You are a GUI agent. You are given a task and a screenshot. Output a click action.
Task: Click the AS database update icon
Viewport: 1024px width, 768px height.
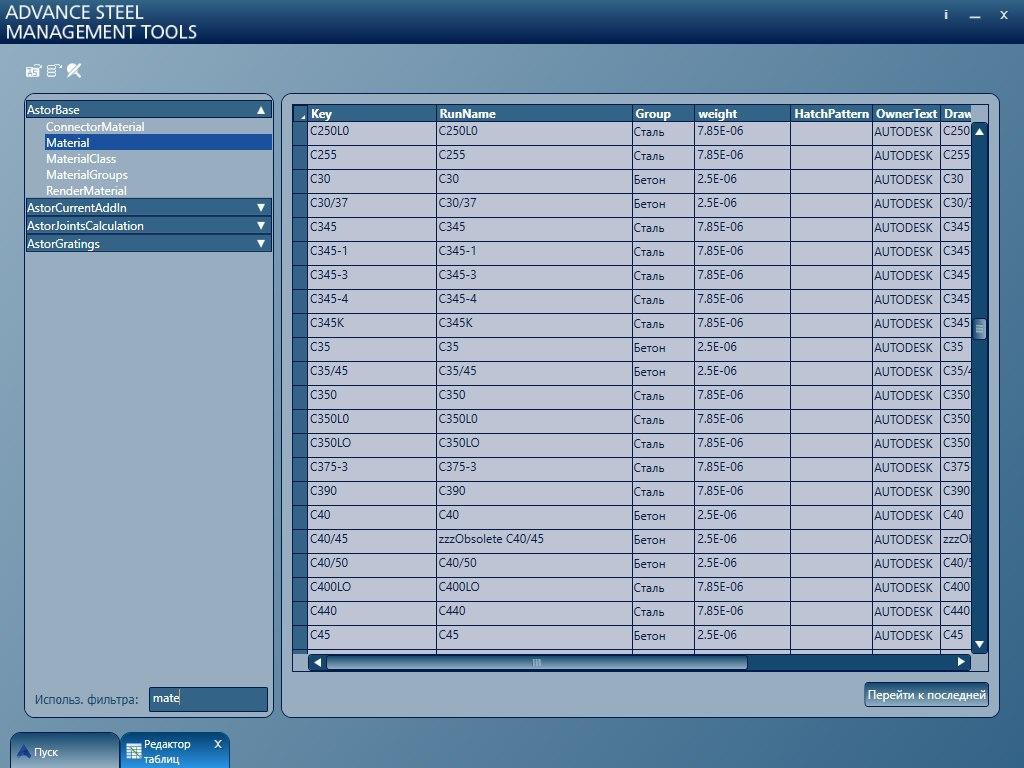click(x=33, y=71)
